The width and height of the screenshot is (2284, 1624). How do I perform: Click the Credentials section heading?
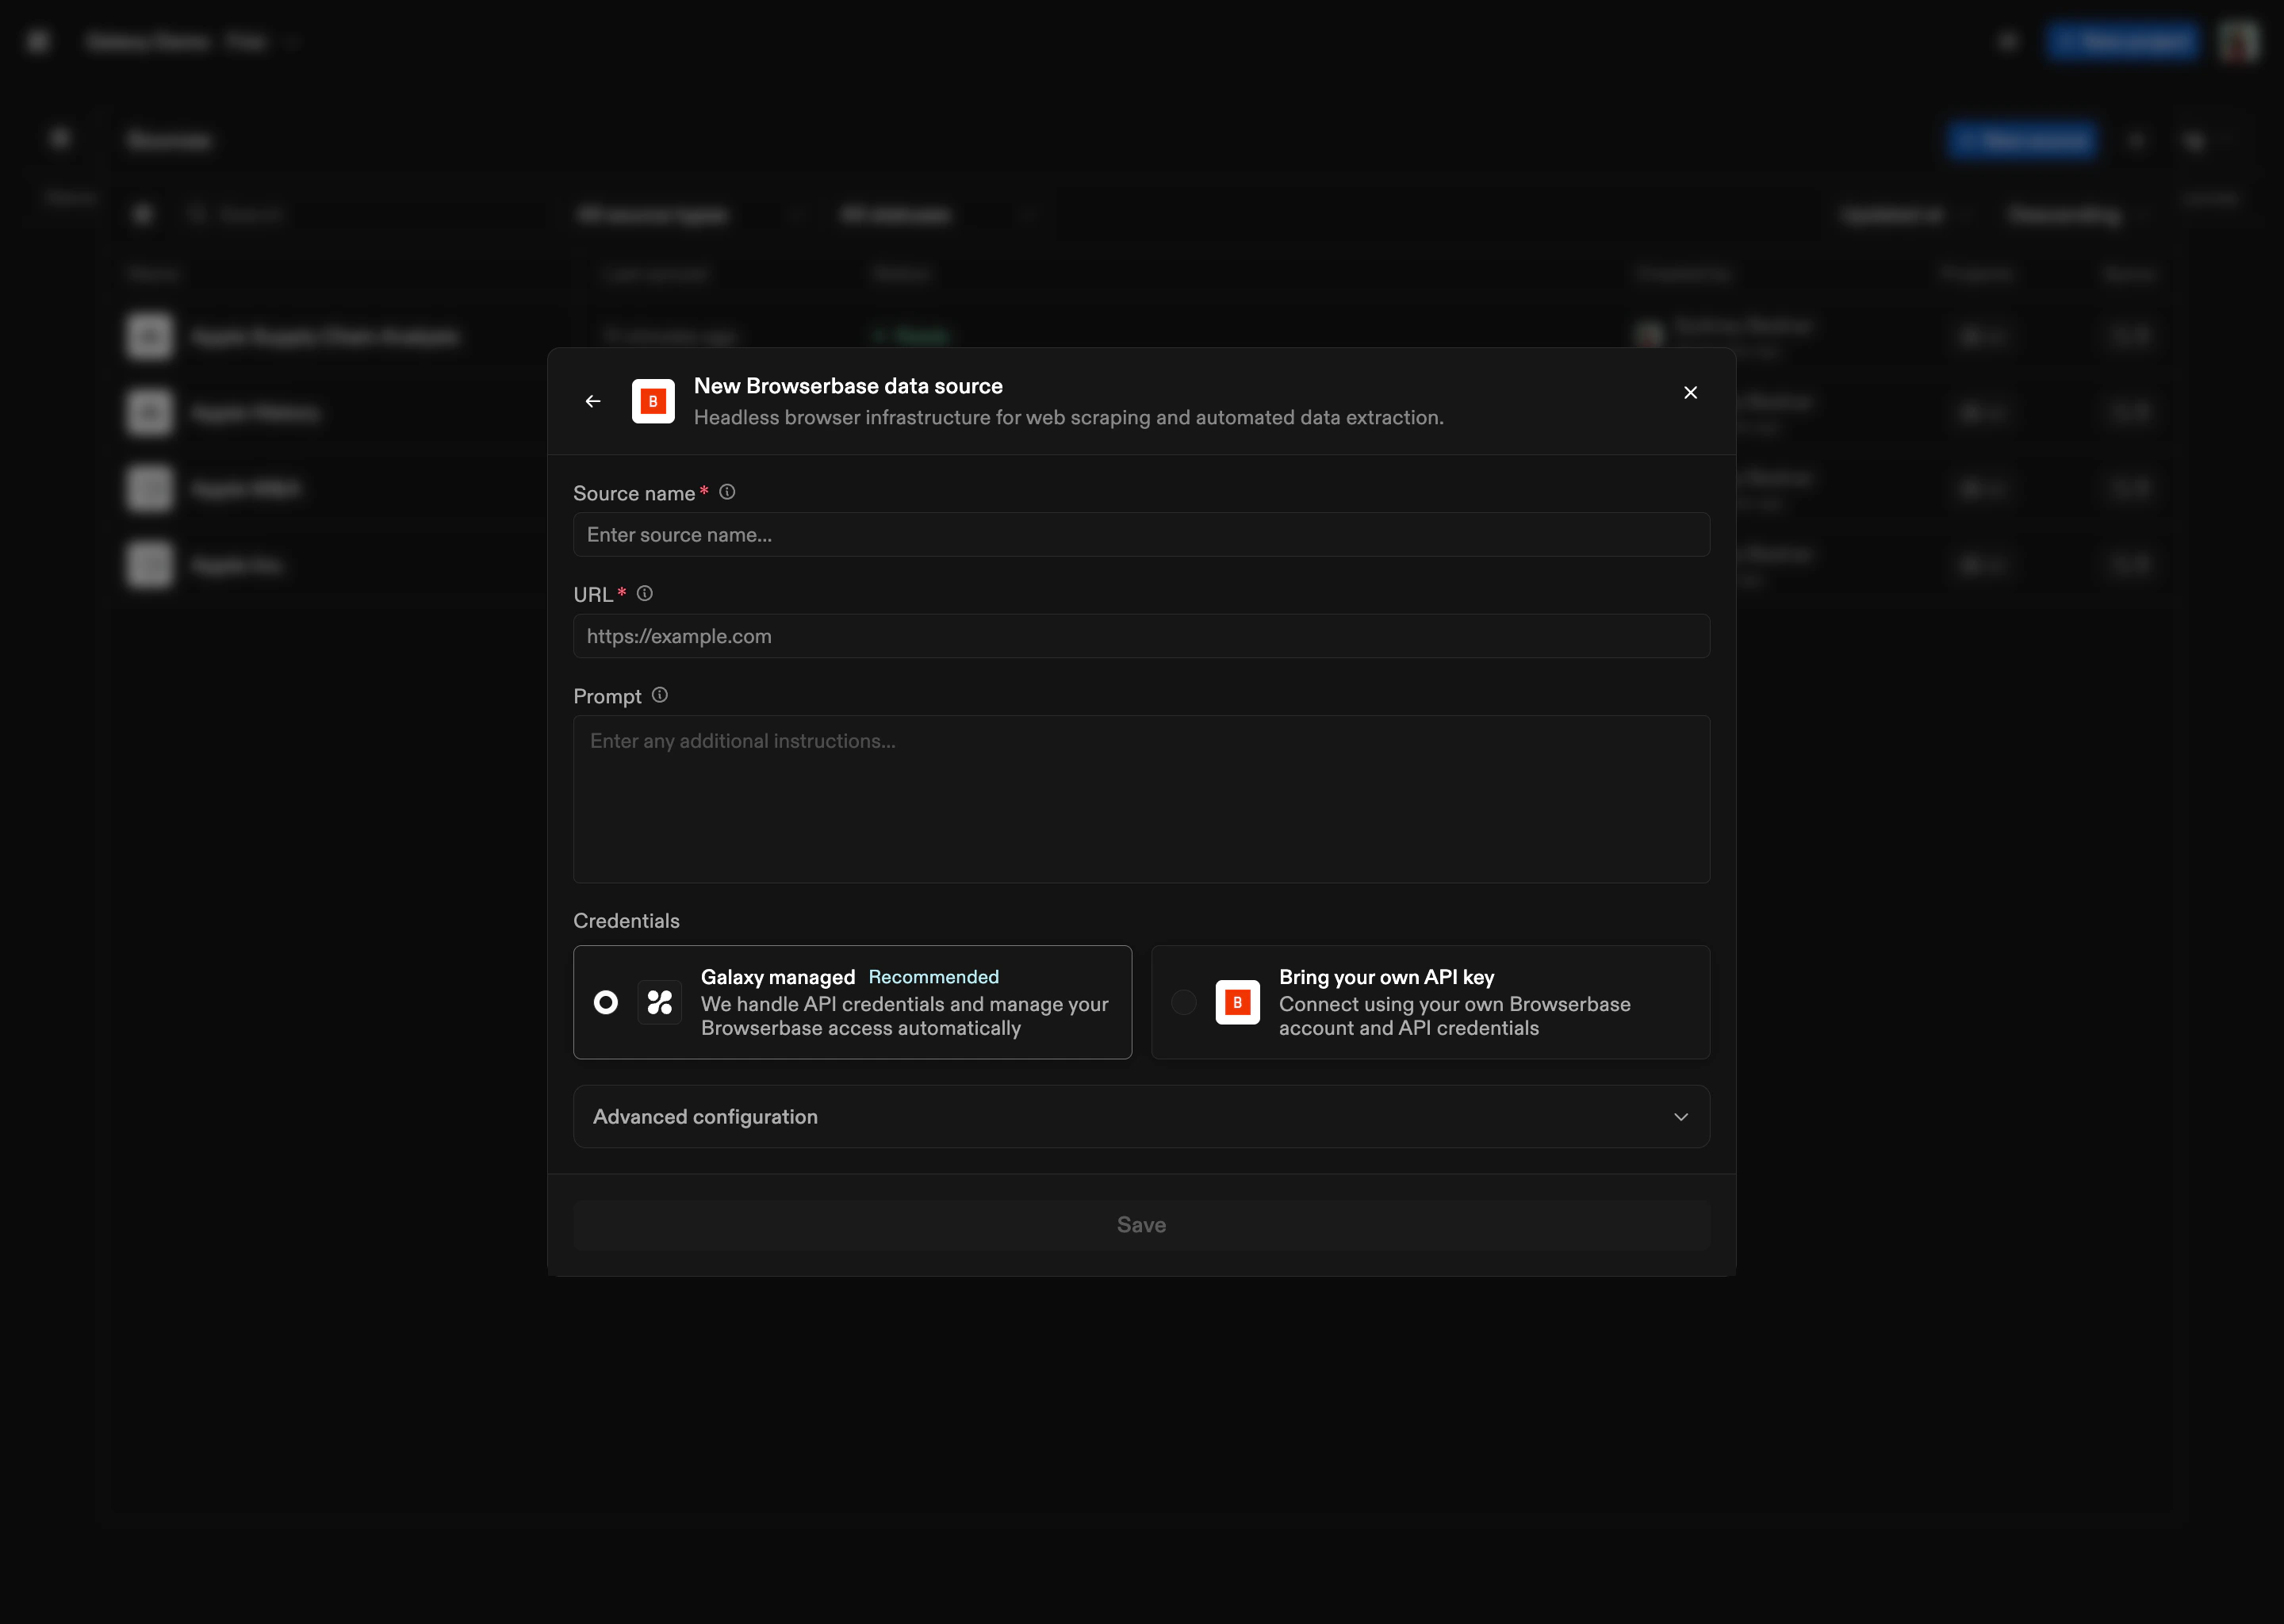coord(626,920)
